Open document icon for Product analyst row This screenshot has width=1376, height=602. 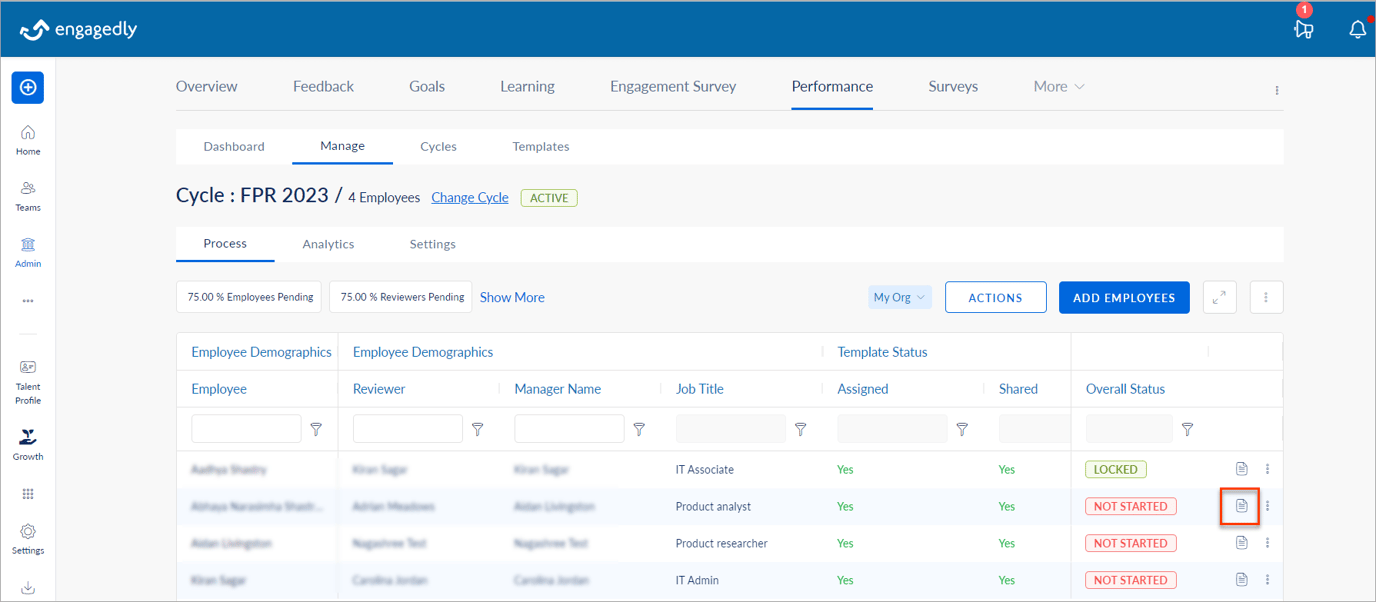pos(1241,506)
